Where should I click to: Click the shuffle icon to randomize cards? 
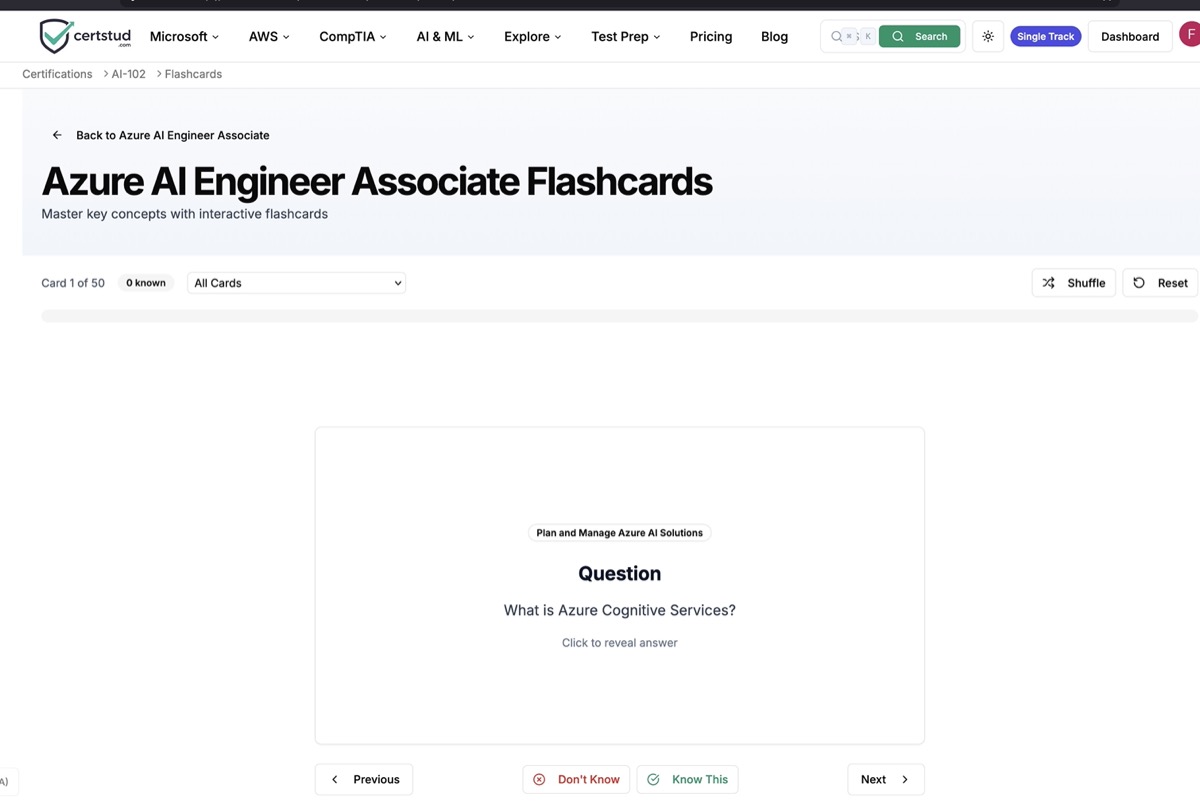click(x=1048, y=282)
